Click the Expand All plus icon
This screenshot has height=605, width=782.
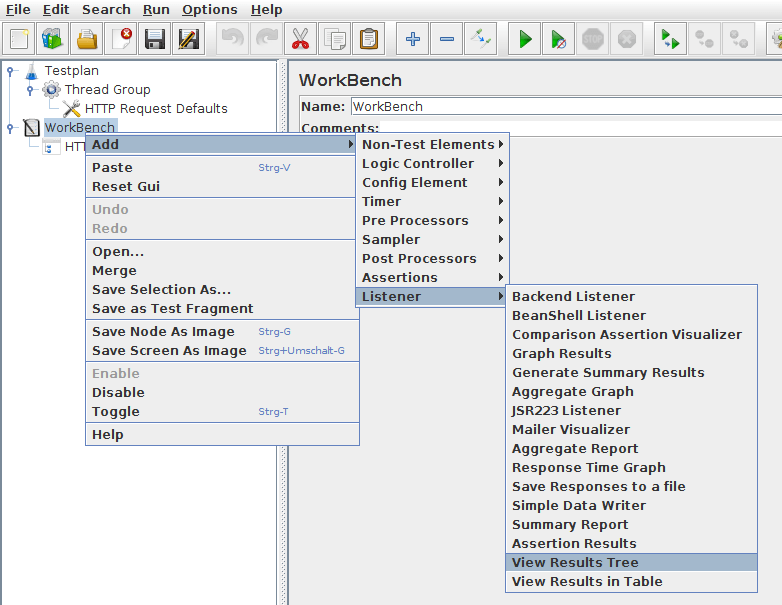[412, 39]
